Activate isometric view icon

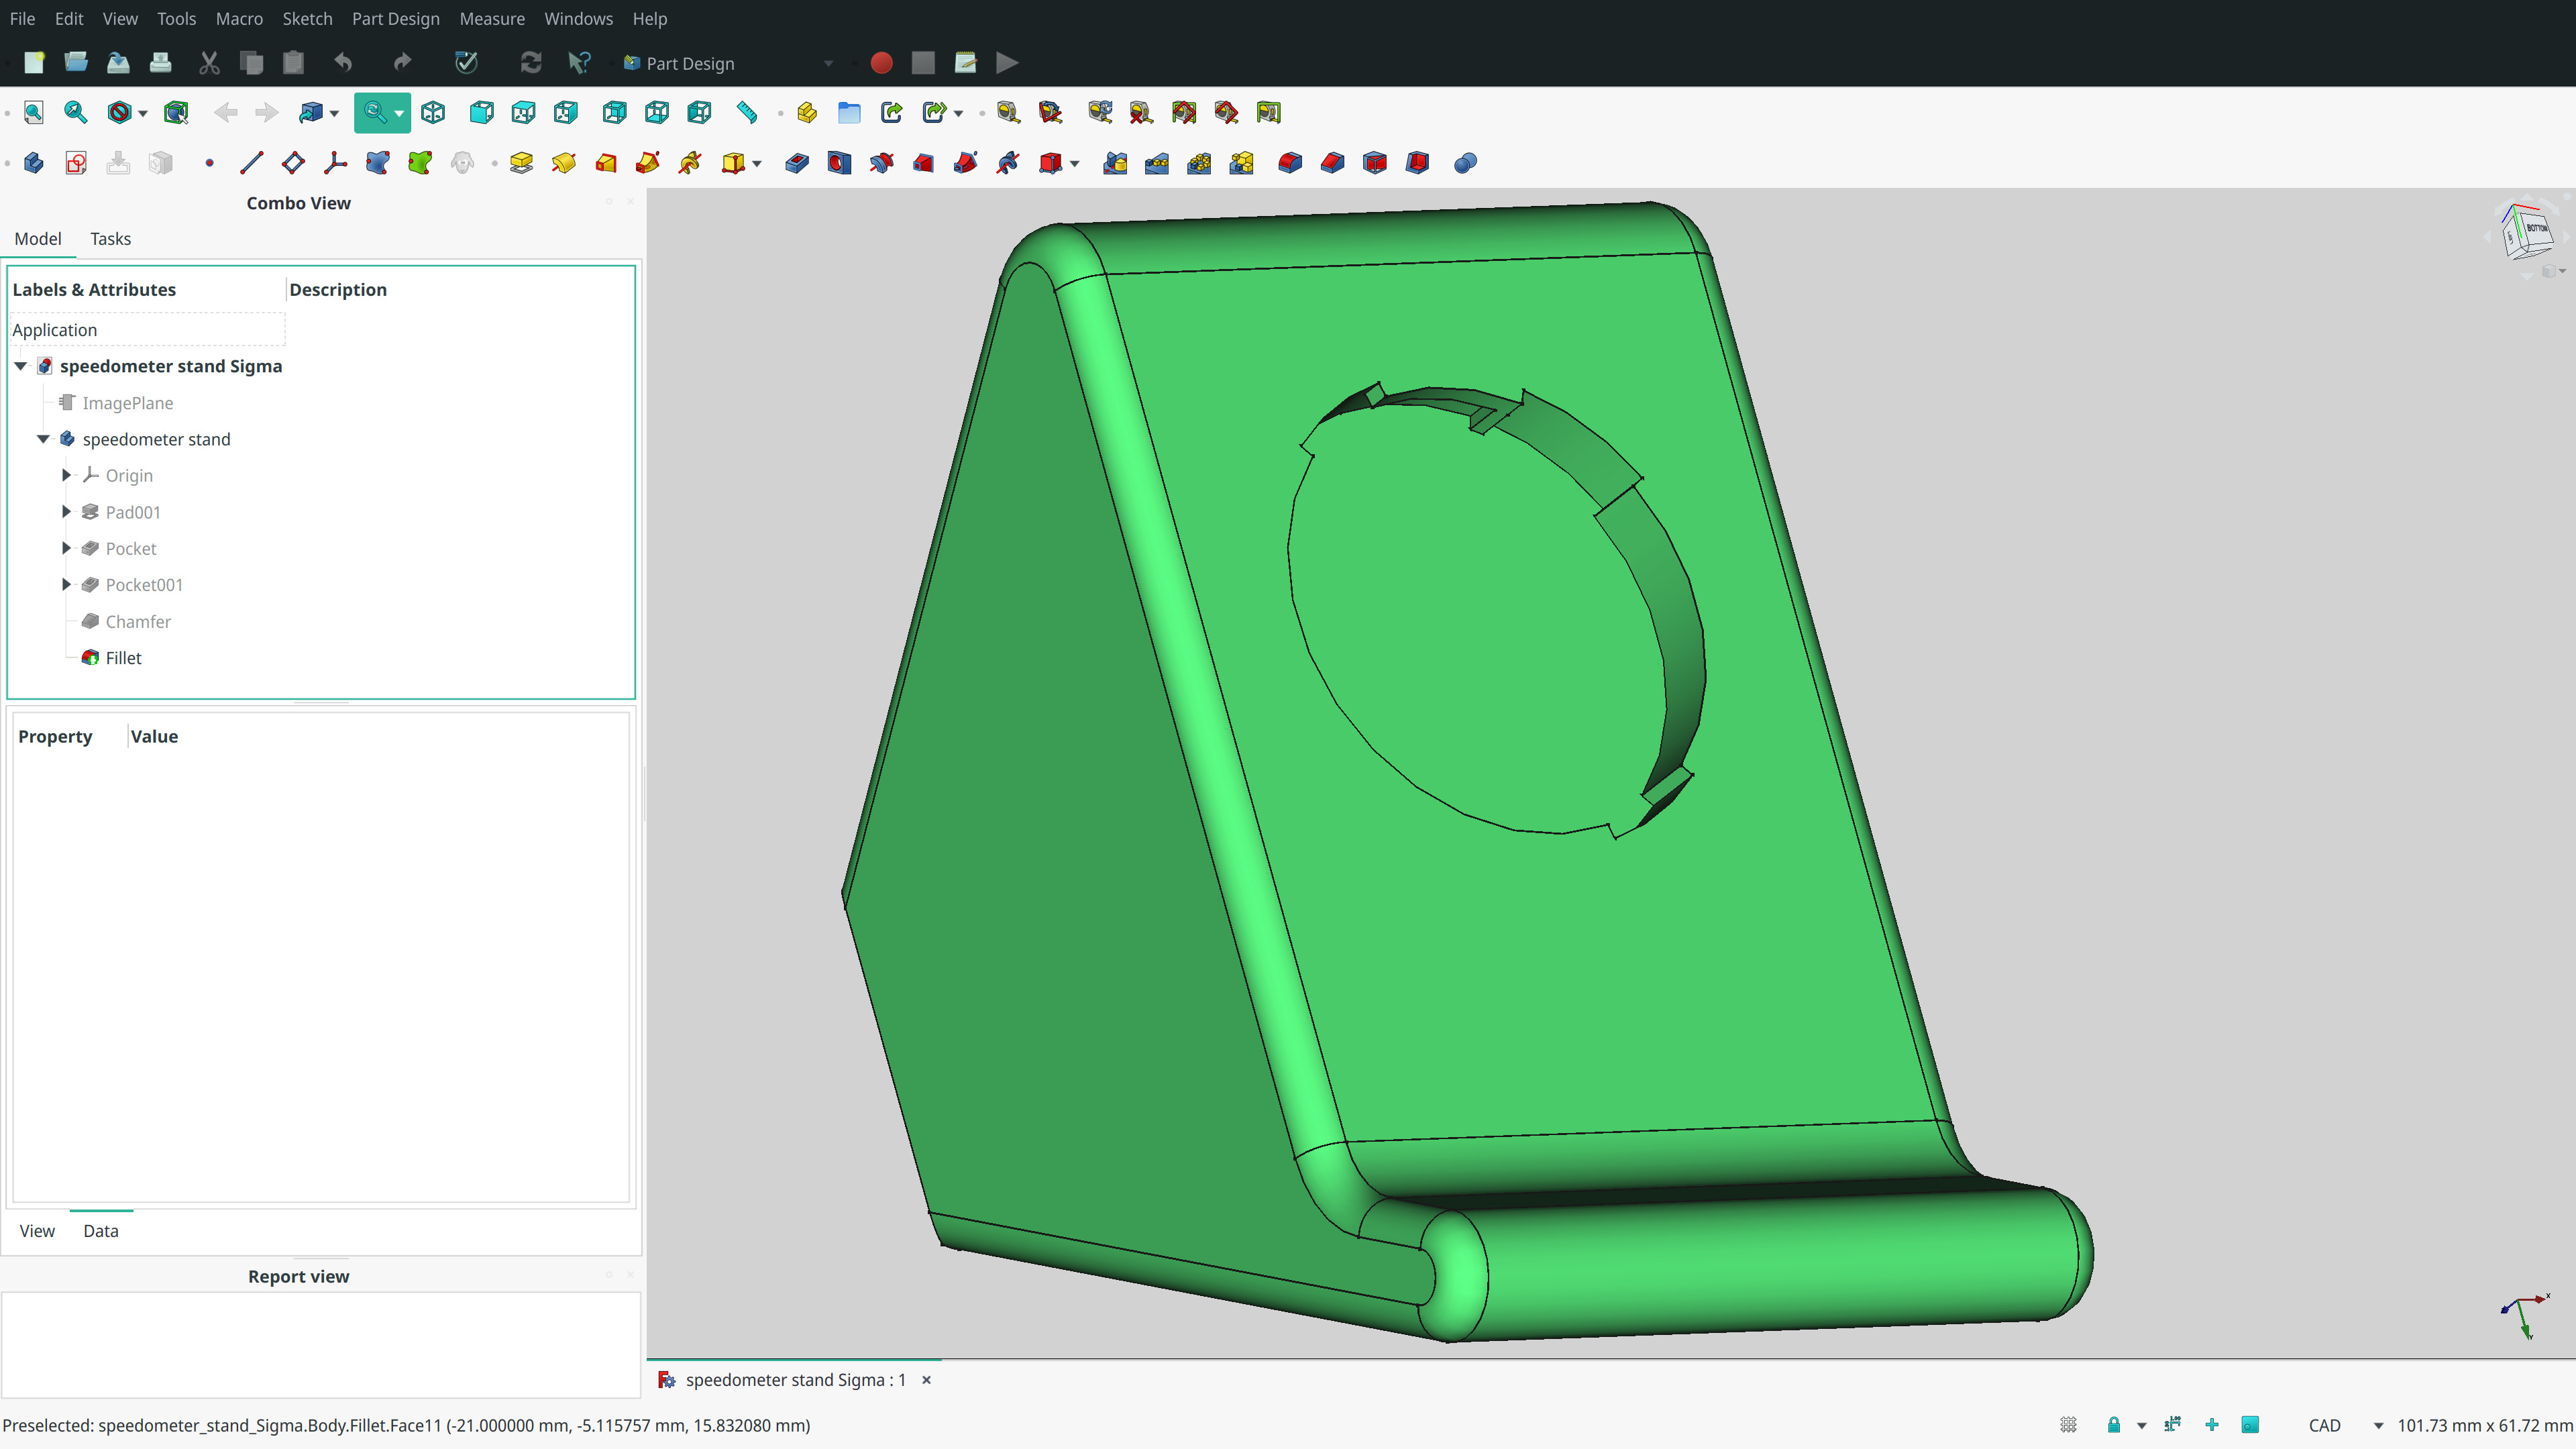coord(433,112)
